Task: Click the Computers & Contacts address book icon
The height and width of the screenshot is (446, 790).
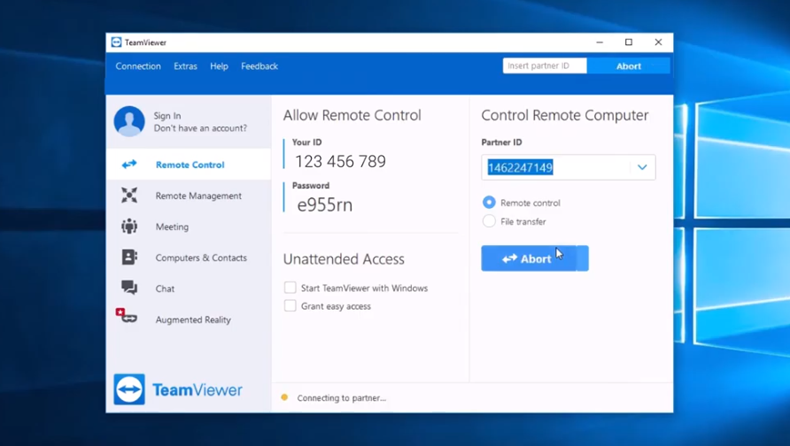Action: pyautogui.click(x=129, y=257)
